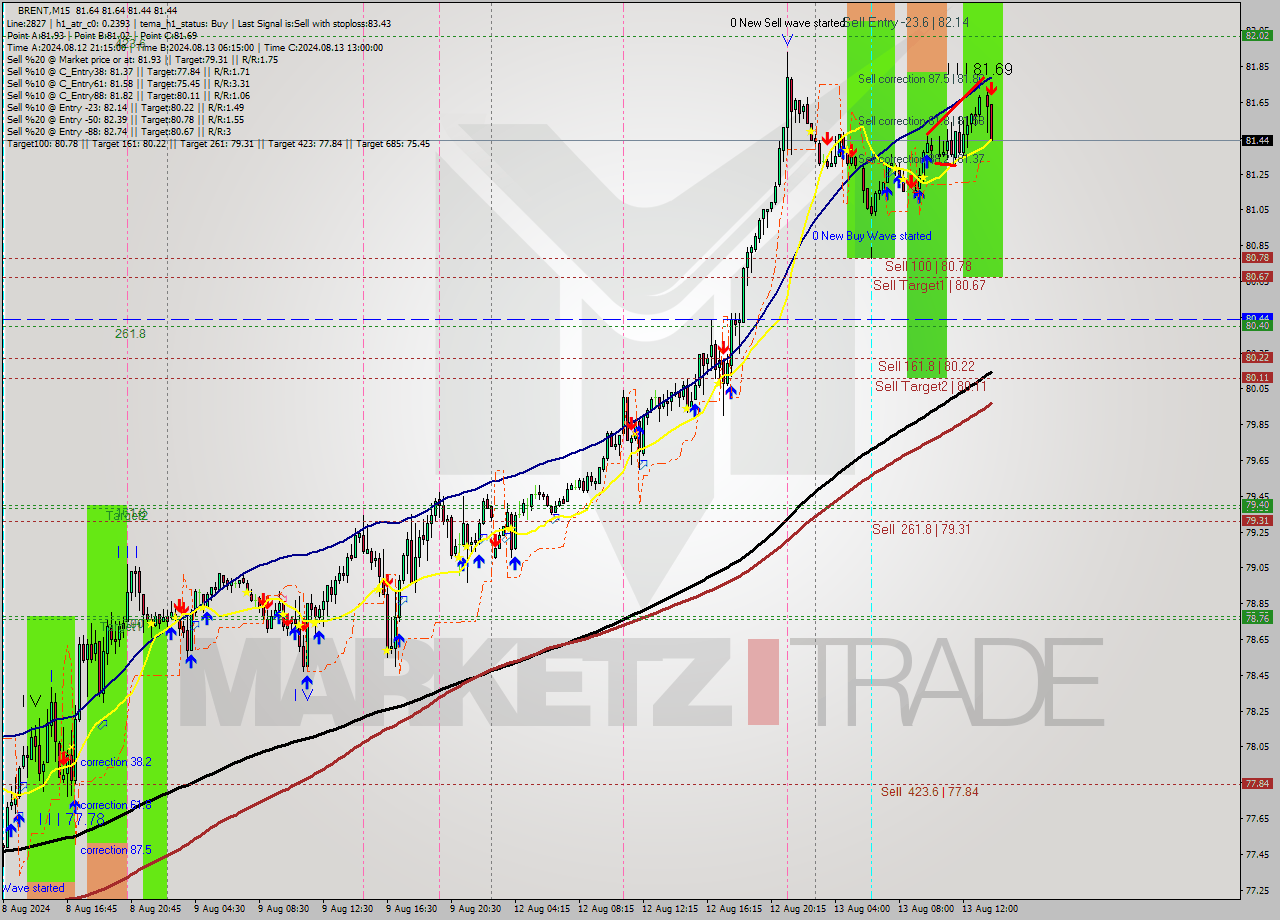Click the red 80.67 price tag
The image size is (1280, 920).
pos(1256,276)
